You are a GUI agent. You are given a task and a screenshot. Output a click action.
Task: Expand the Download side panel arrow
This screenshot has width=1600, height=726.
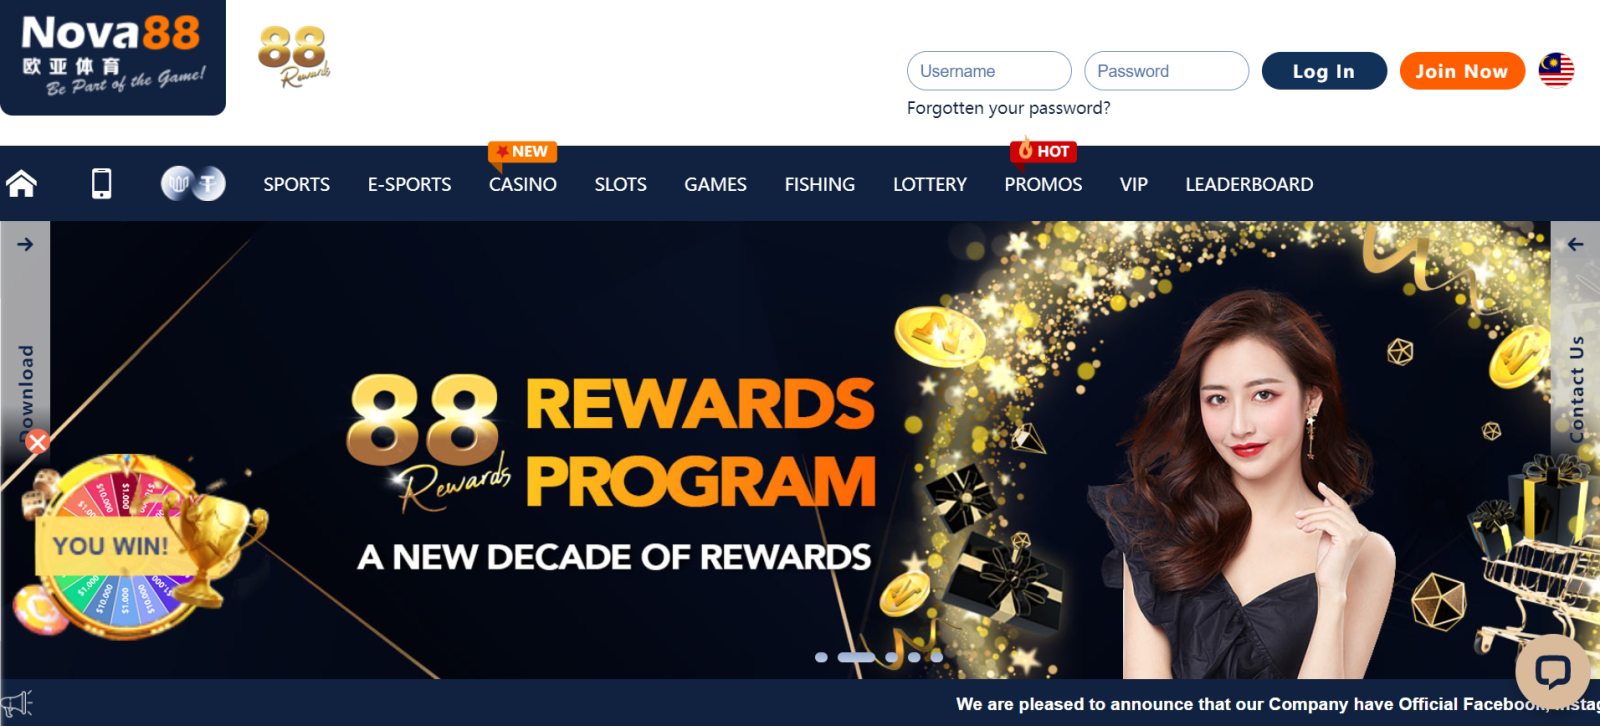[25, 244]
